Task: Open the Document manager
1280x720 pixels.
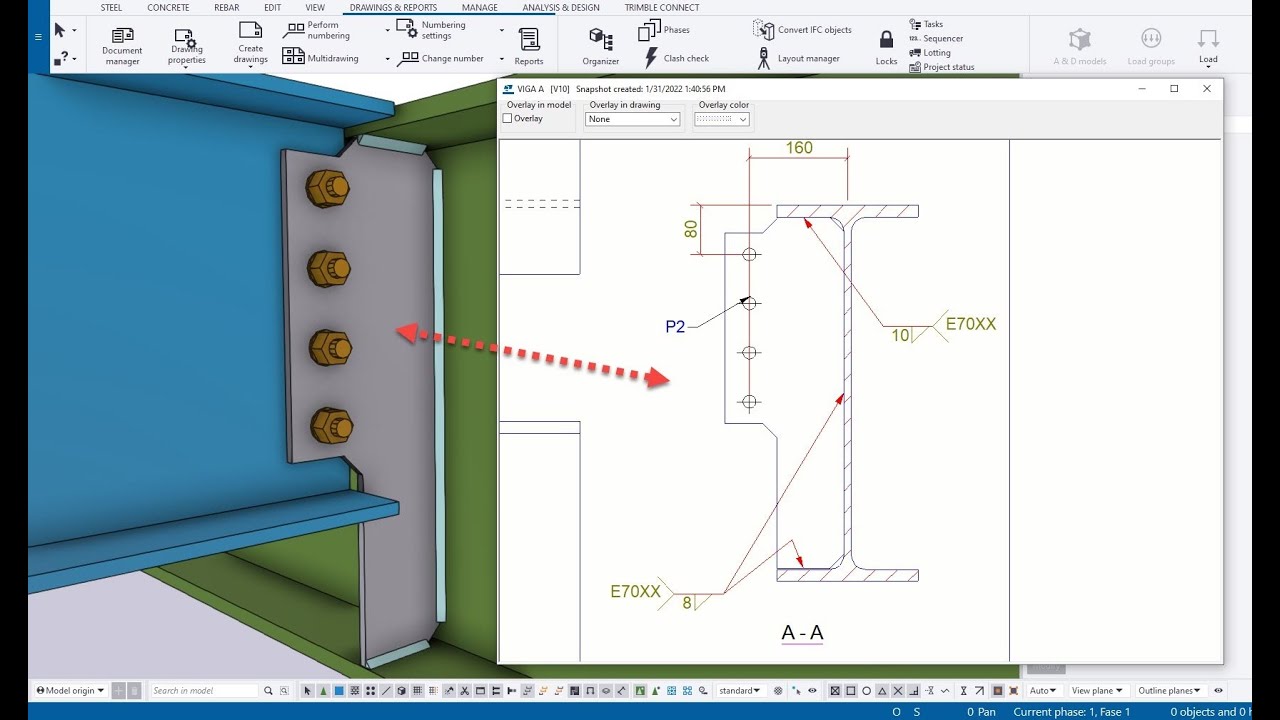Action: (122, 45)
